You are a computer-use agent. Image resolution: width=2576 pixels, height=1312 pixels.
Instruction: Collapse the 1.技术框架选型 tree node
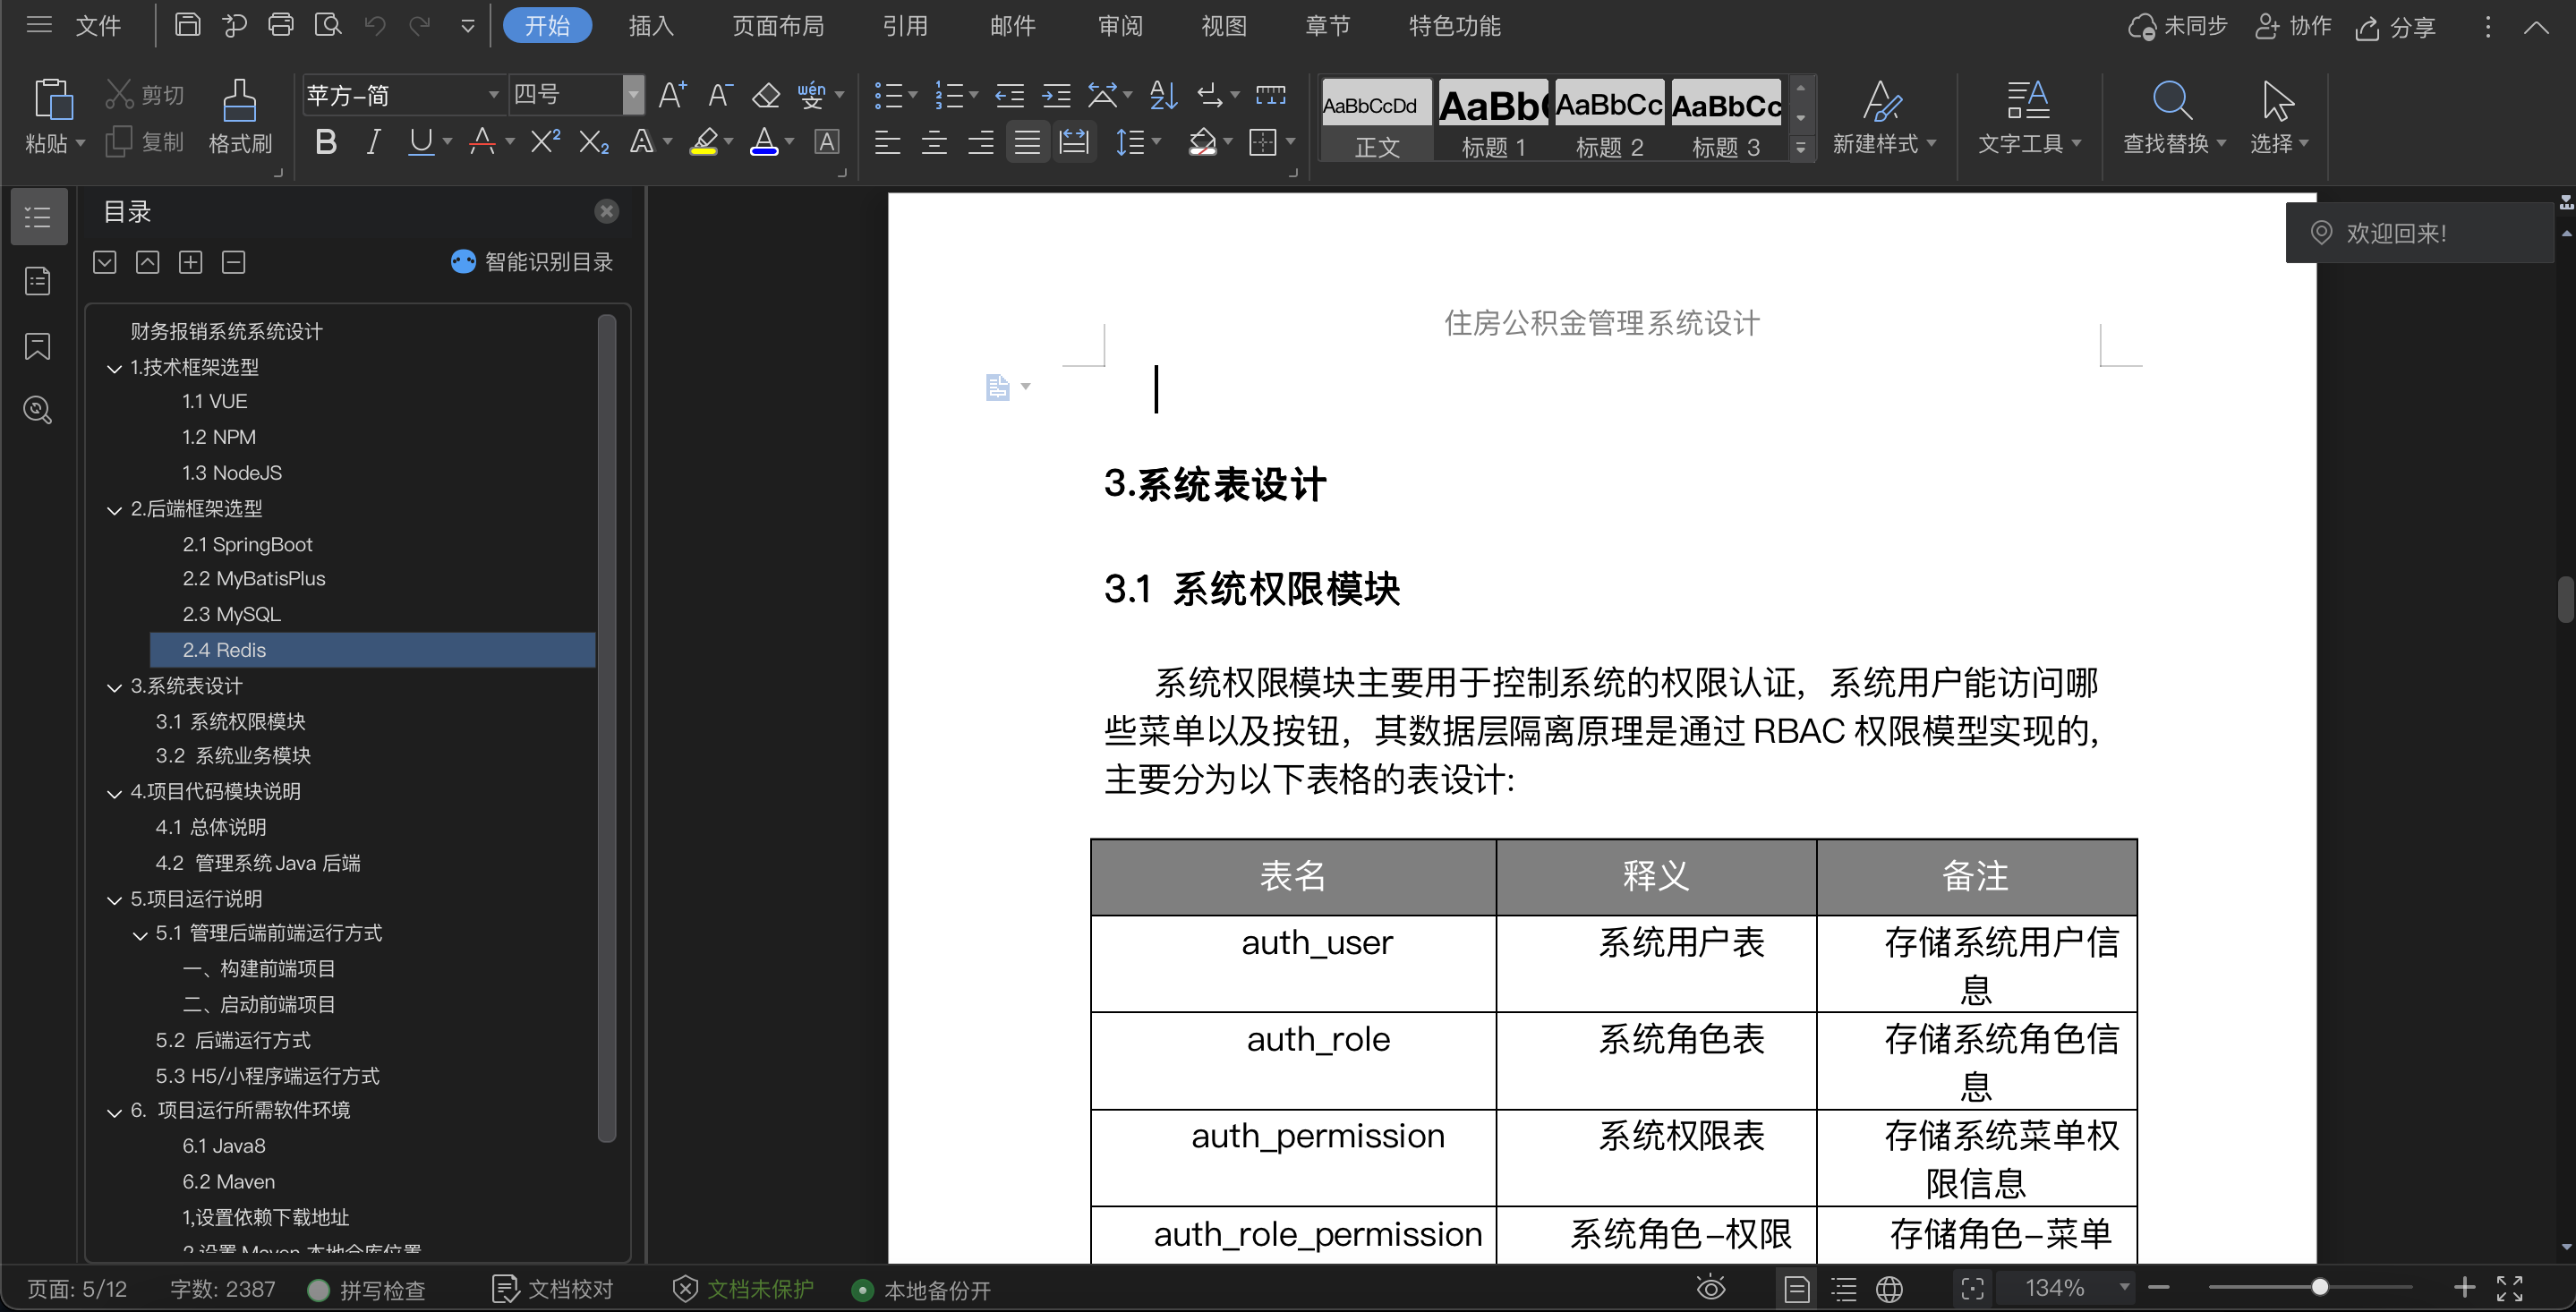tap(114, 368)
